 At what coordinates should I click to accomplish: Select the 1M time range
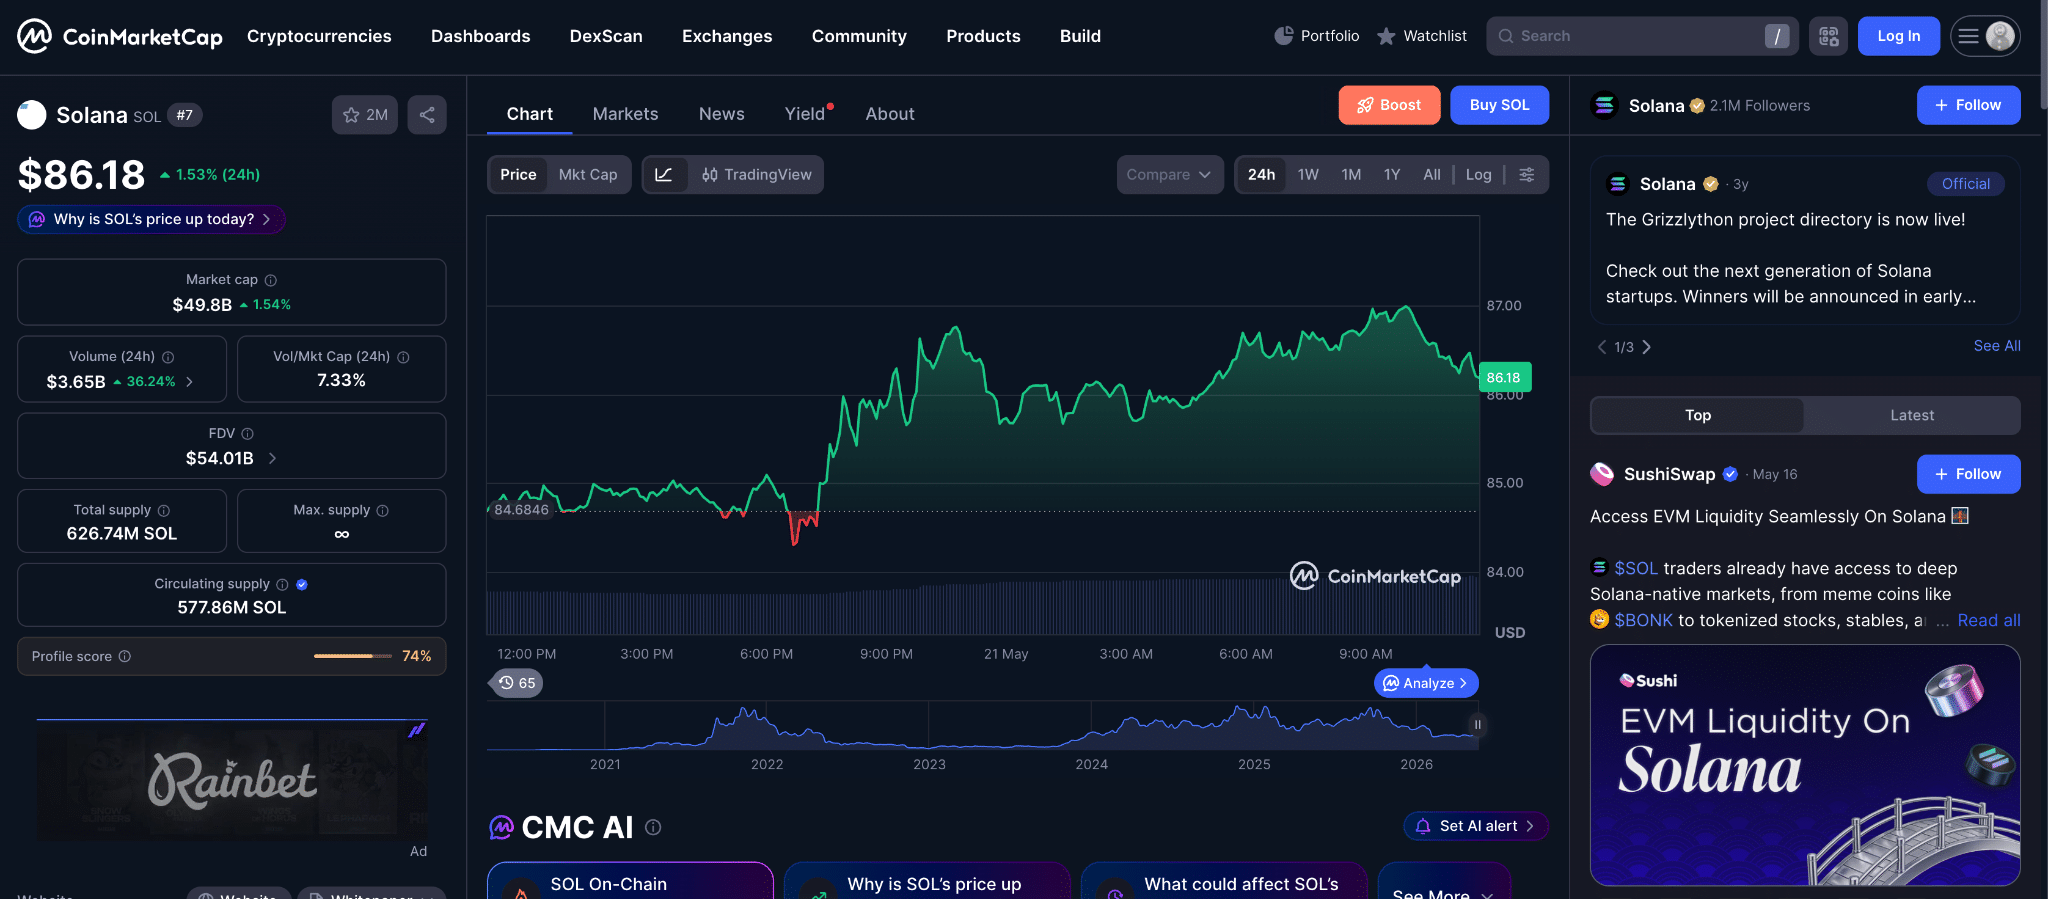pos(1351,175)
